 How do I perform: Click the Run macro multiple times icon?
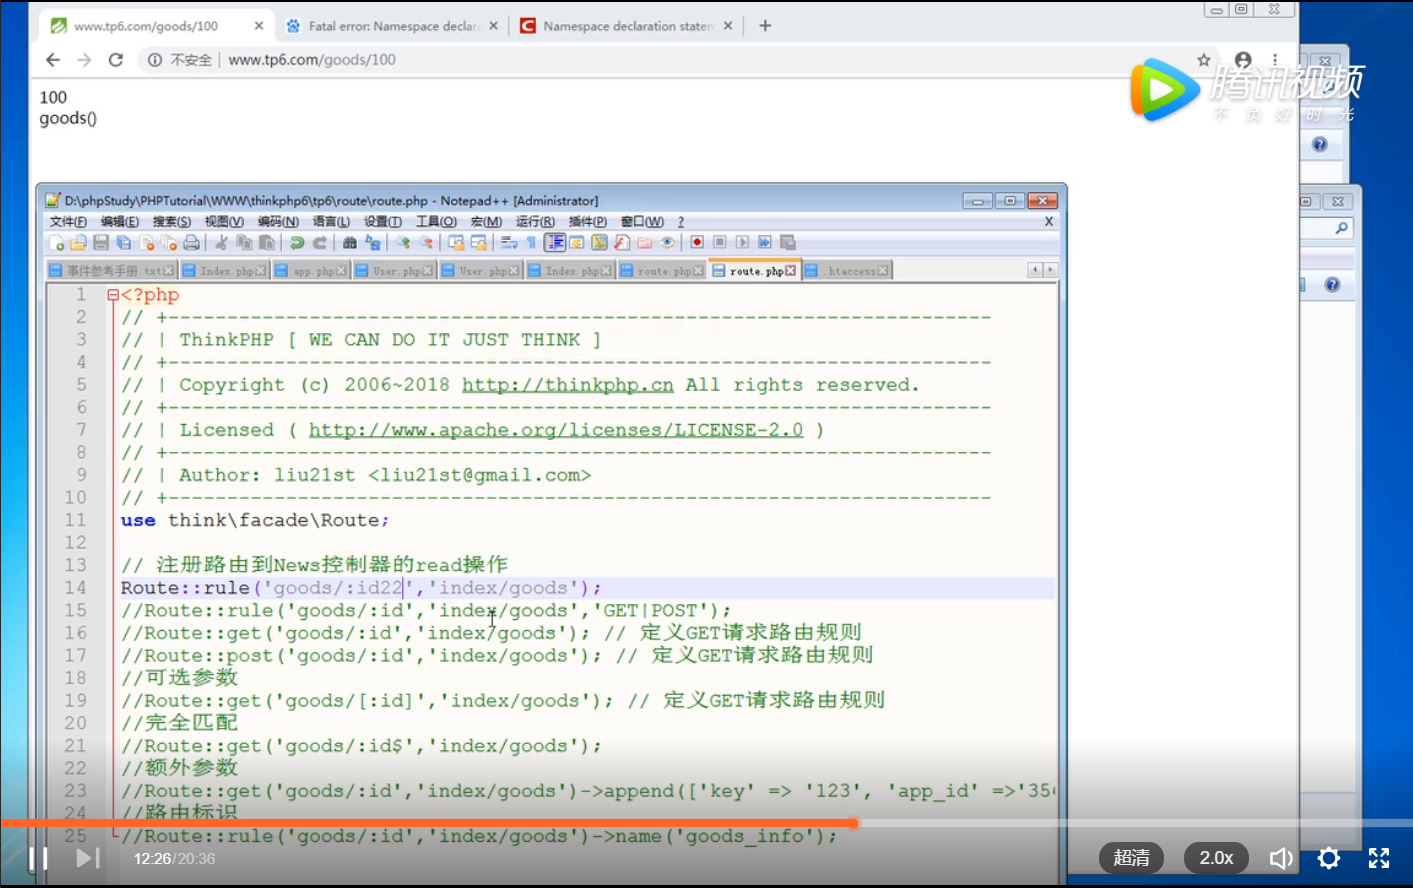point(765,242)
